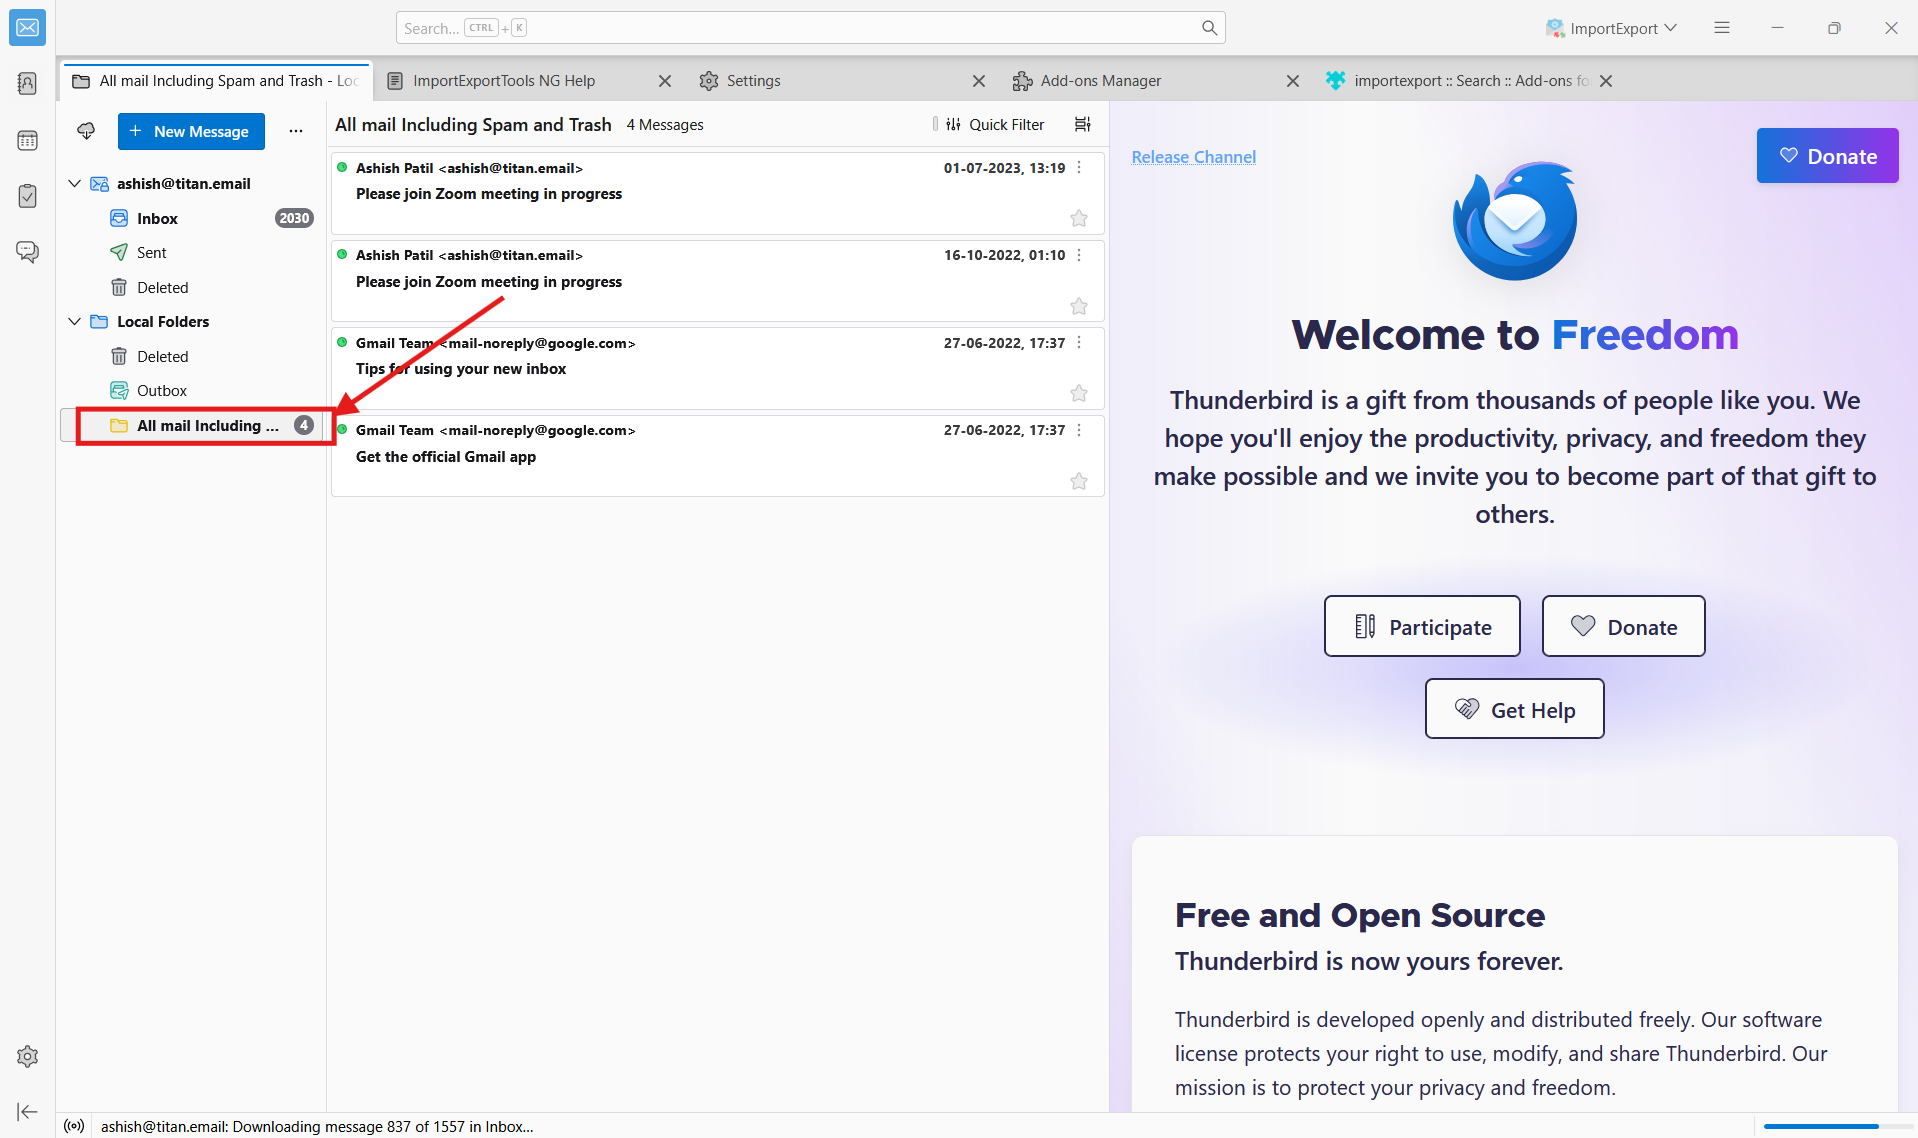Toggle read status of 16-10-2022 Zoom message

[x=342, y=254]
